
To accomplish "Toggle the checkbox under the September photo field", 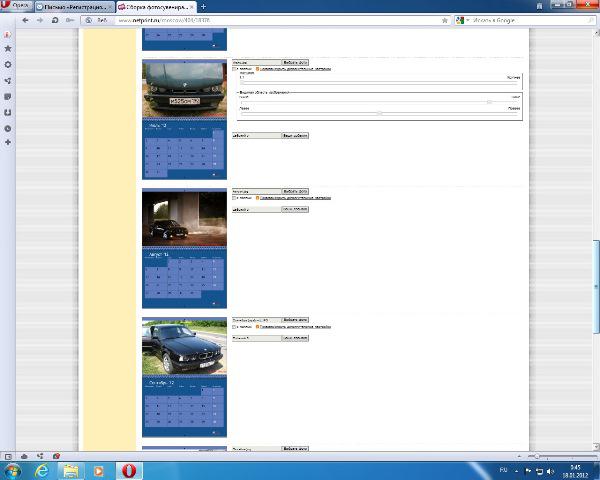I will (235, 327).
